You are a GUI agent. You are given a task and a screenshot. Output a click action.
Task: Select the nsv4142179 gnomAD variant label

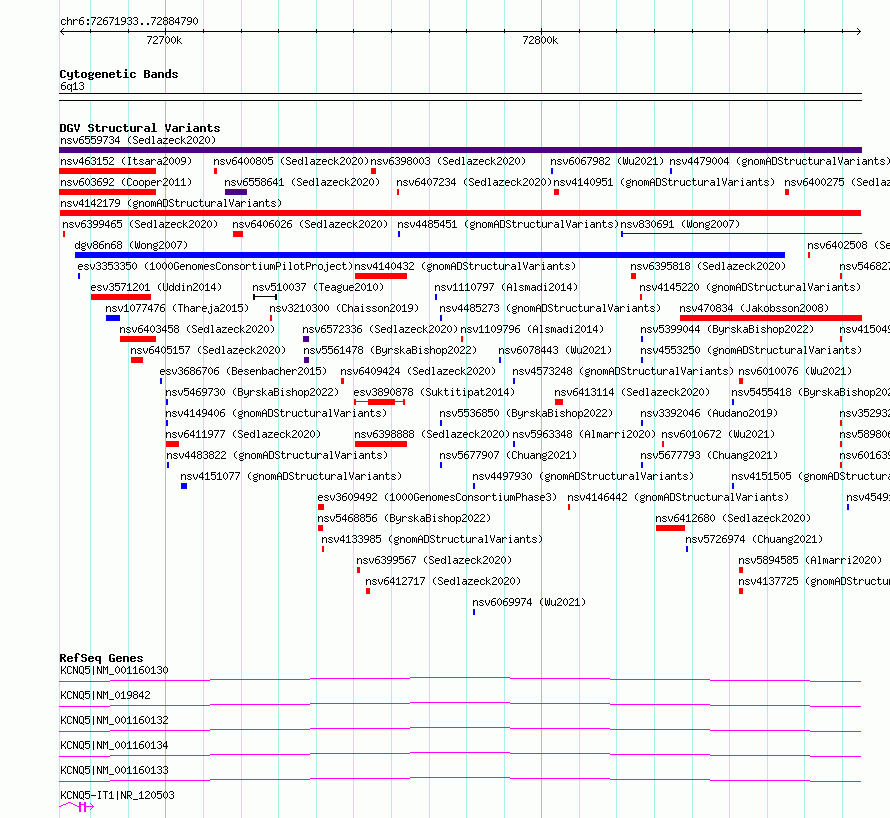171,203
